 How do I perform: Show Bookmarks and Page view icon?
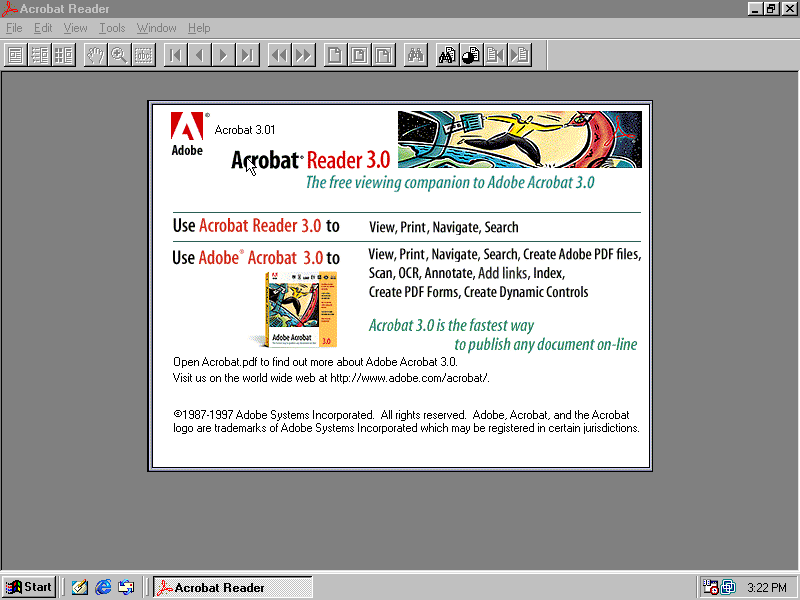[40, 55]
